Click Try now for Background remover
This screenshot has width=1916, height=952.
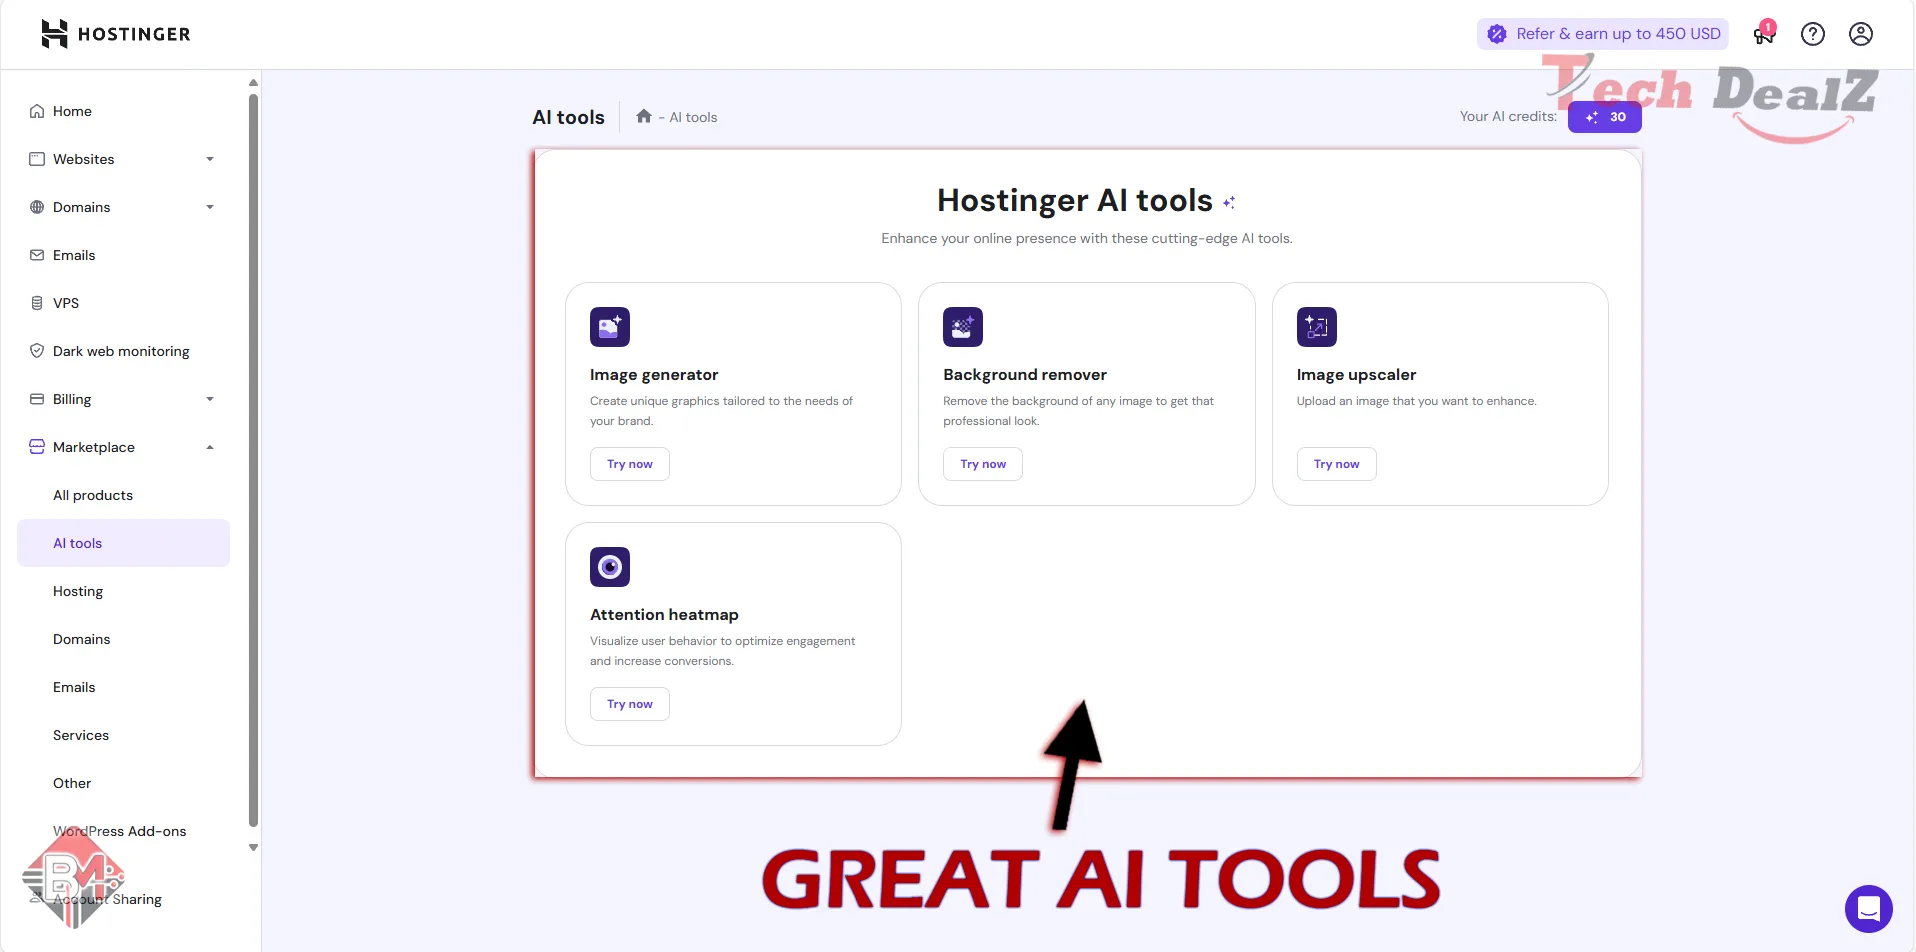point(983,464)
